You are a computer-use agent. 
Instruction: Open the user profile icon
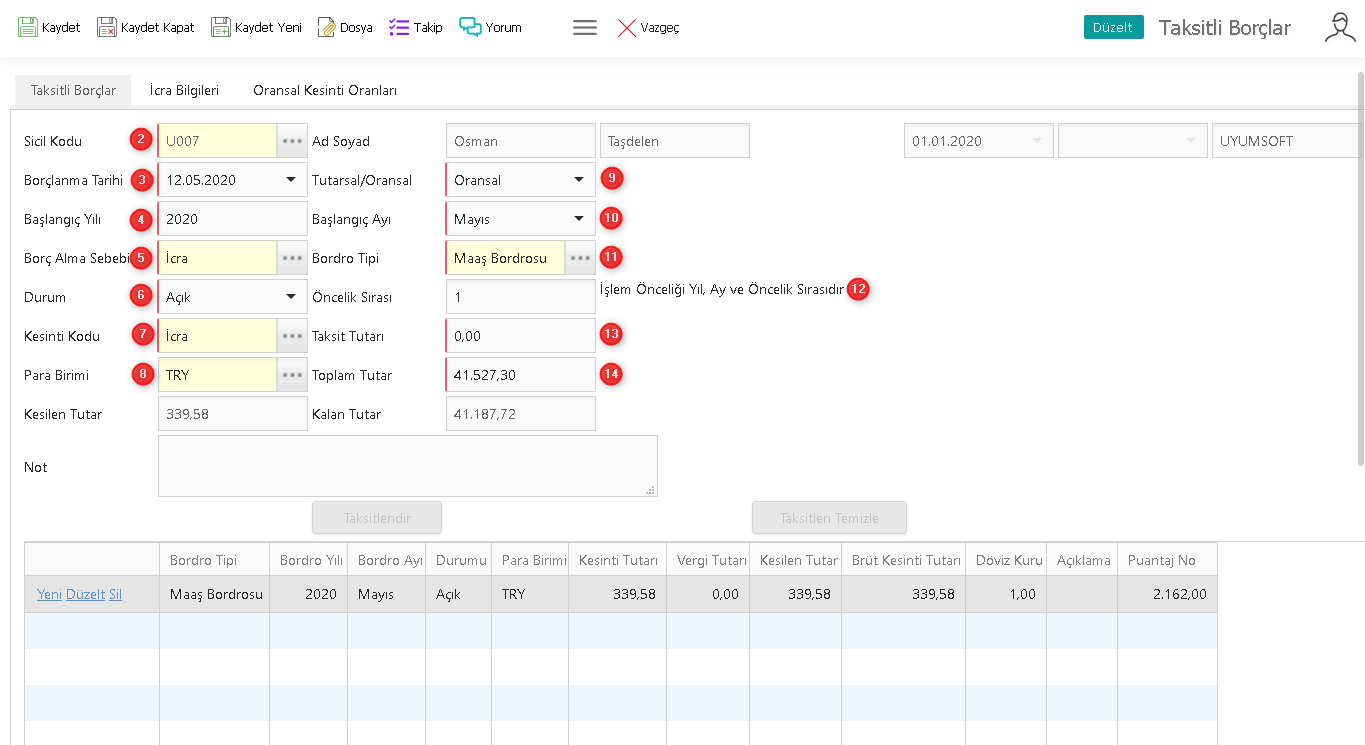[x=1340, y=28]
